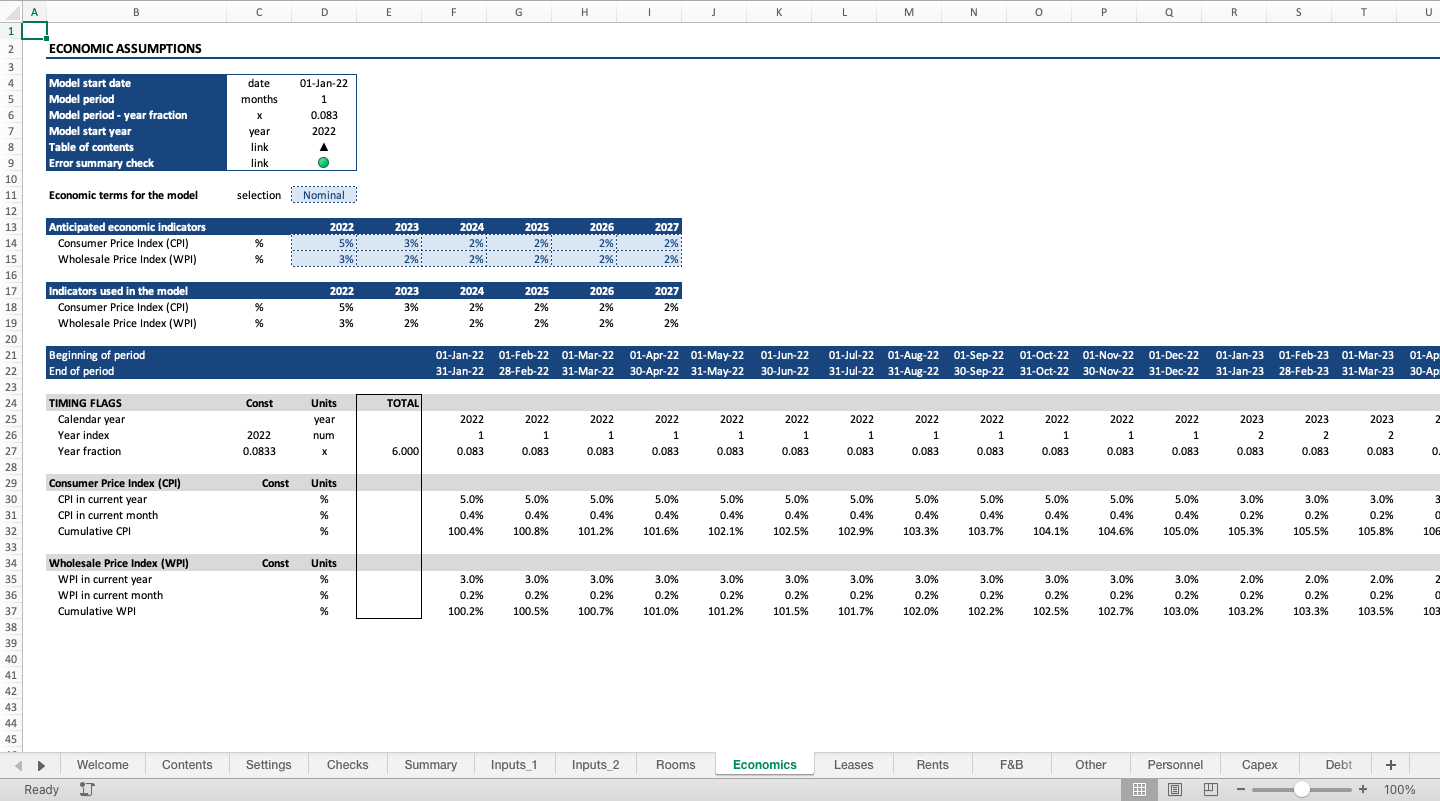Open the Nominal economic terms selection dropdown
Image resolution: width=1440 pixels, height=801 pixels.
[324, 194]
